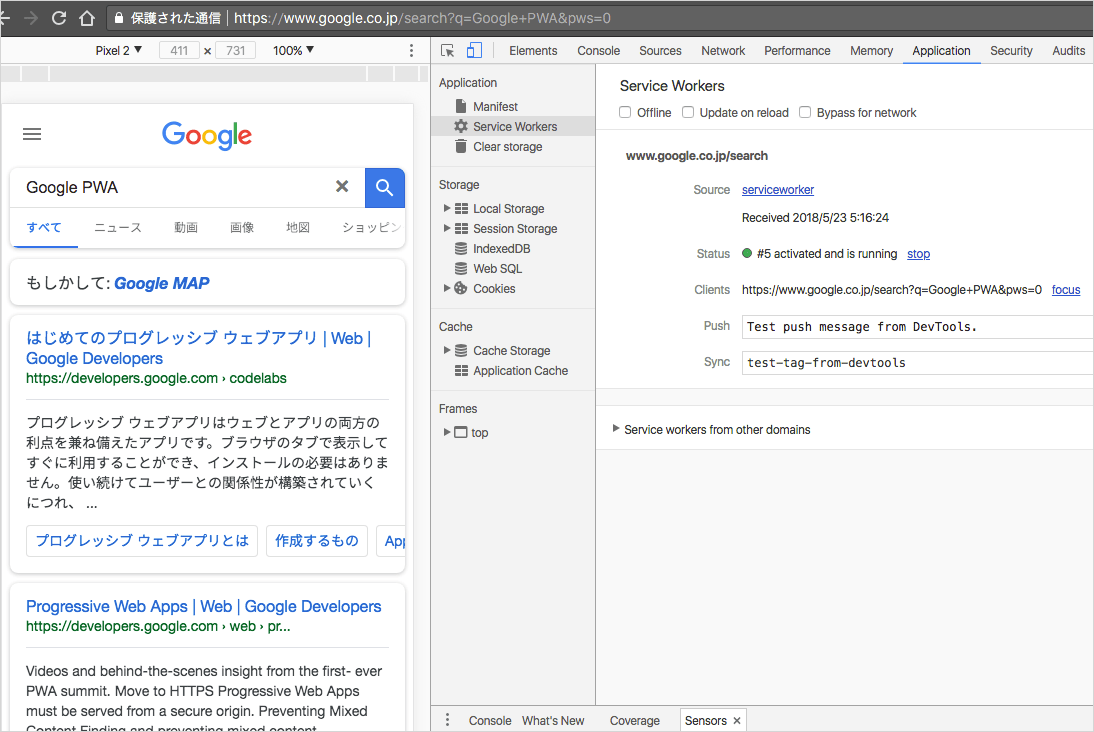Clear the search box with X icon
Viewport: 1094px width, 732px height.
pyautogui.click(x=342, y=186)
